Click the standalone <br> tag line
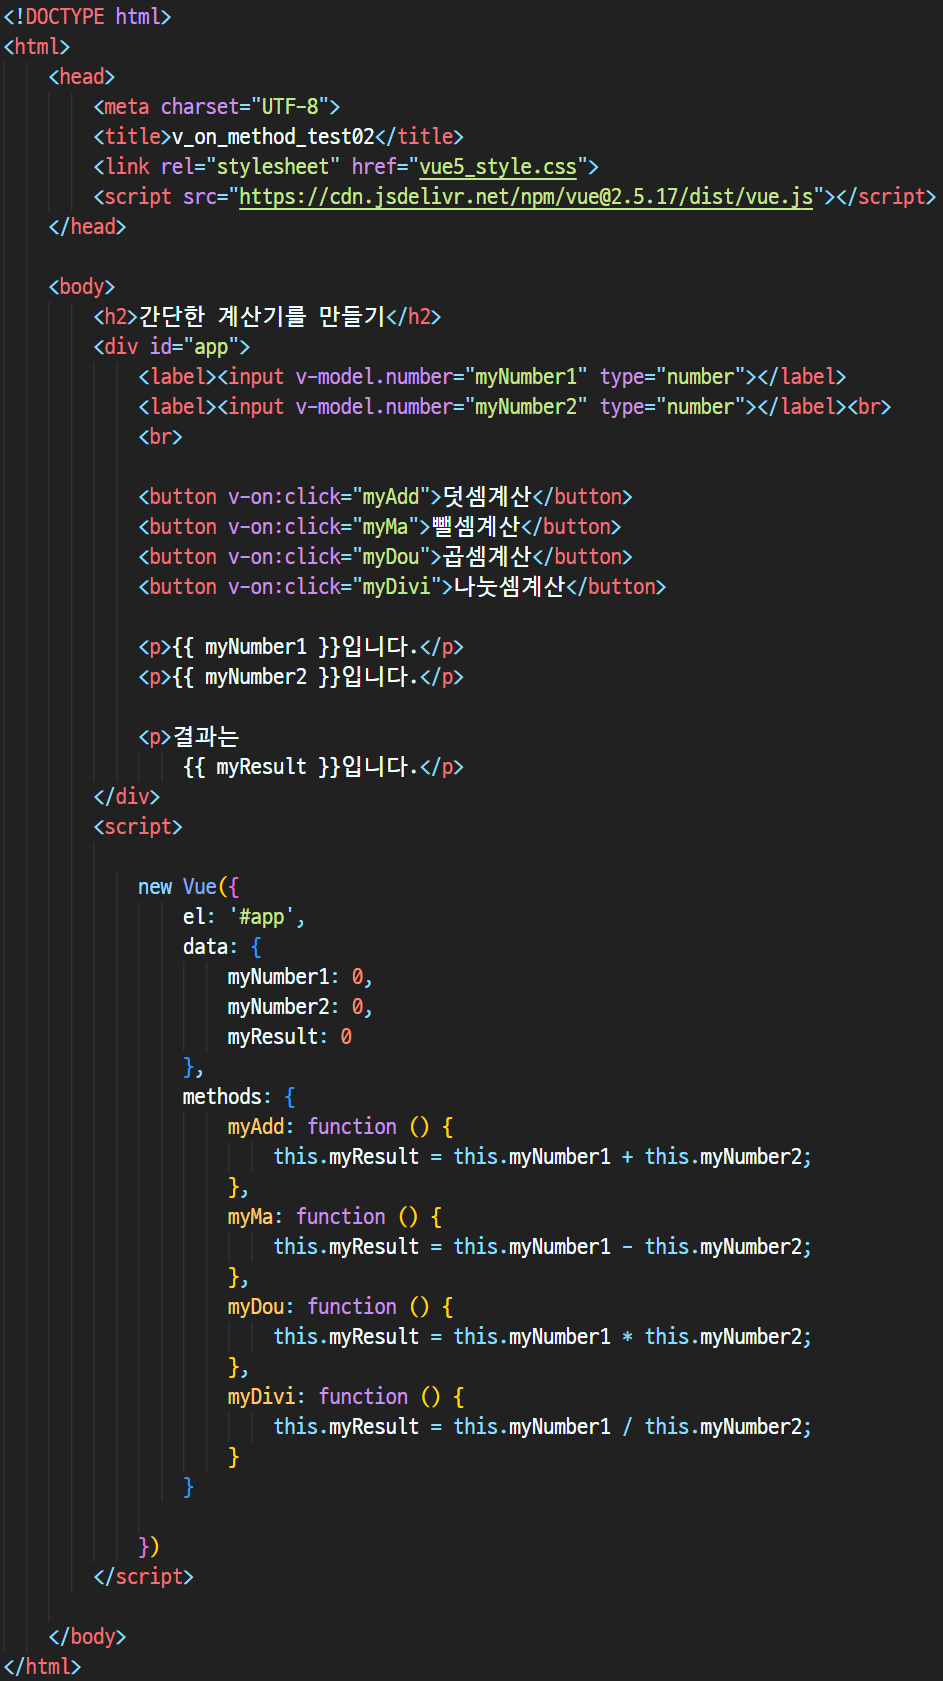The image size is (943, 1681). (160, 437)
